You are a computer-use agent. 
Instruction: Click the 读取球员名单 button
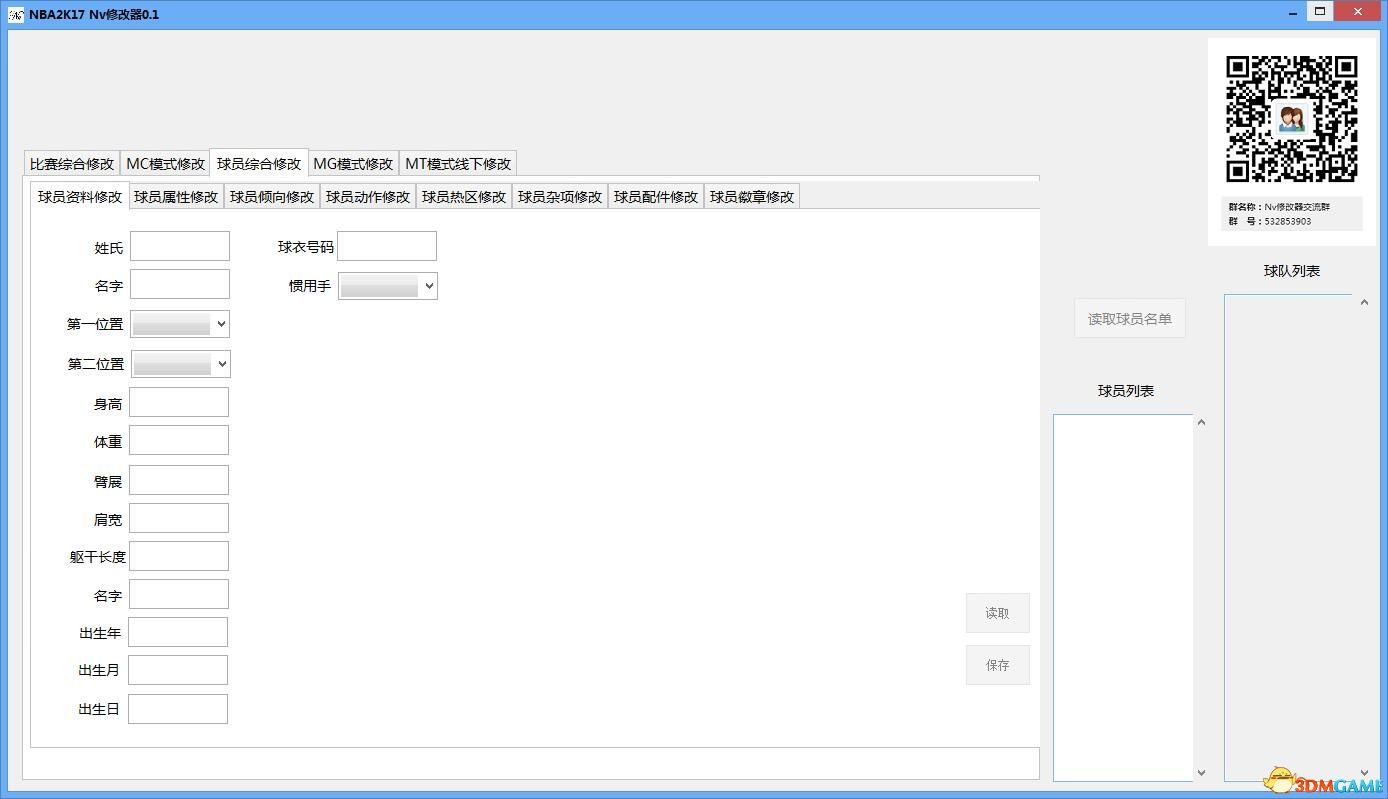[1130, 319]
